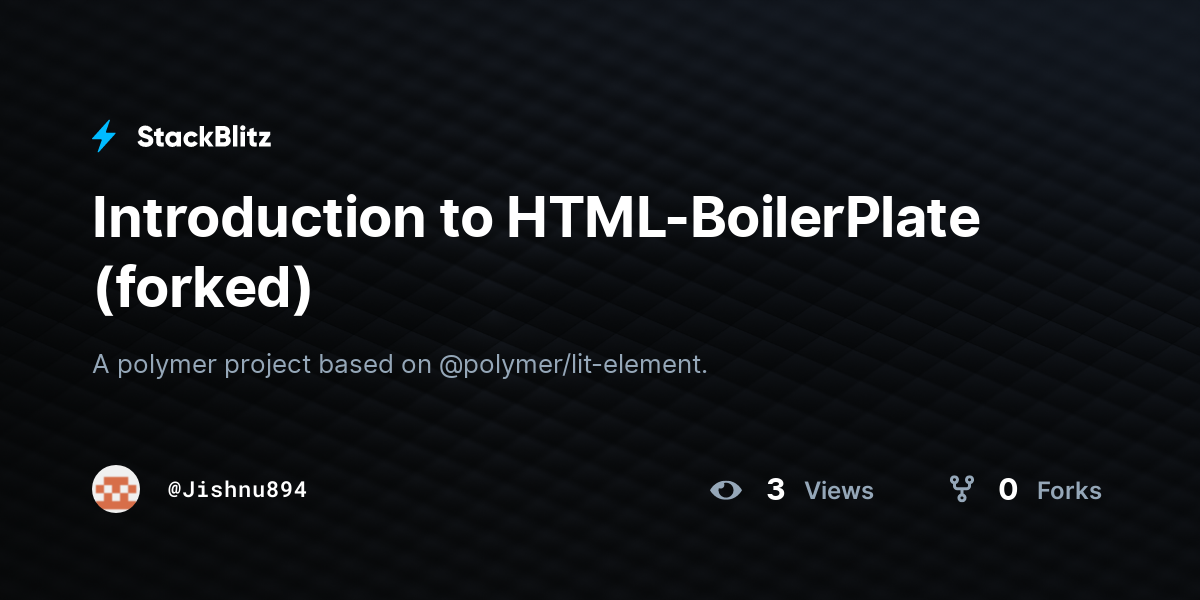The image size is (1200, 600).
Task: Open the Jishnu894 user avatar
Action: pyautogui.click(x=116, y=489)
